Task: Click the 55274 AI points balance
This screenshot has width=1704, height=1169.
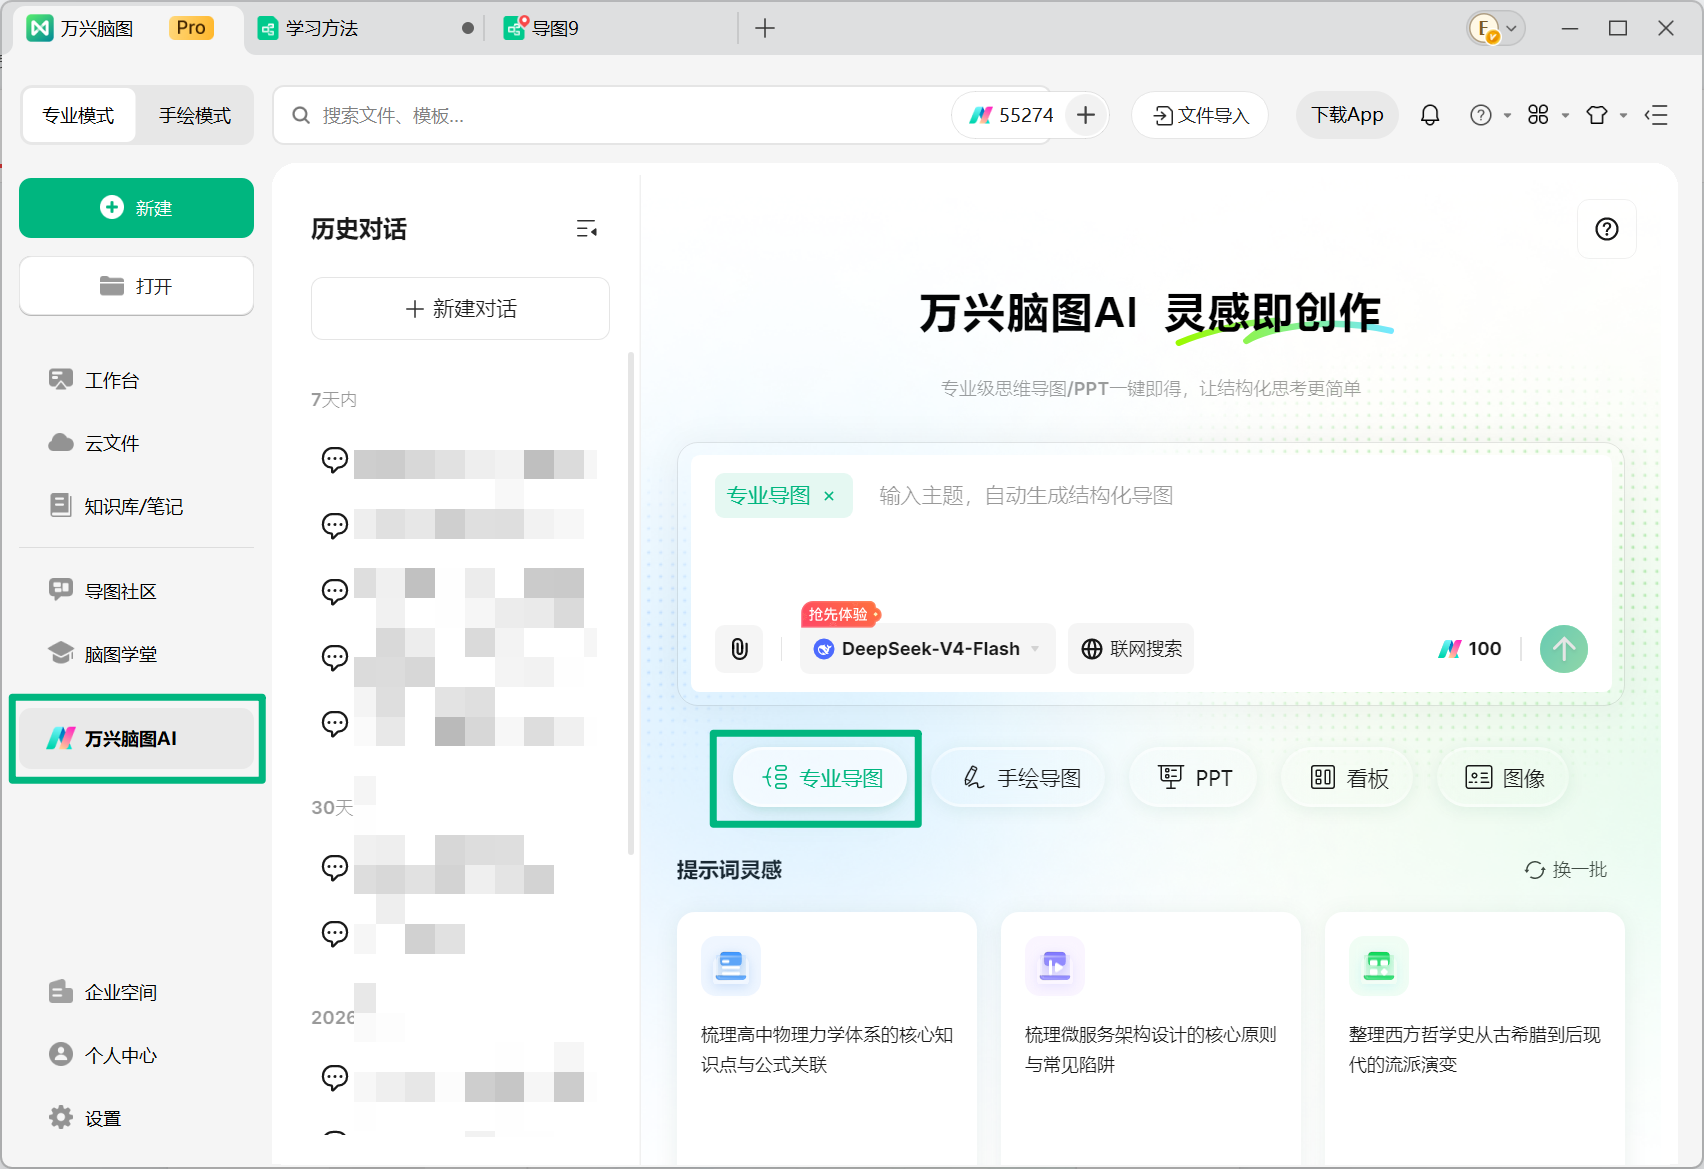Action: [x=1012, y=115]
